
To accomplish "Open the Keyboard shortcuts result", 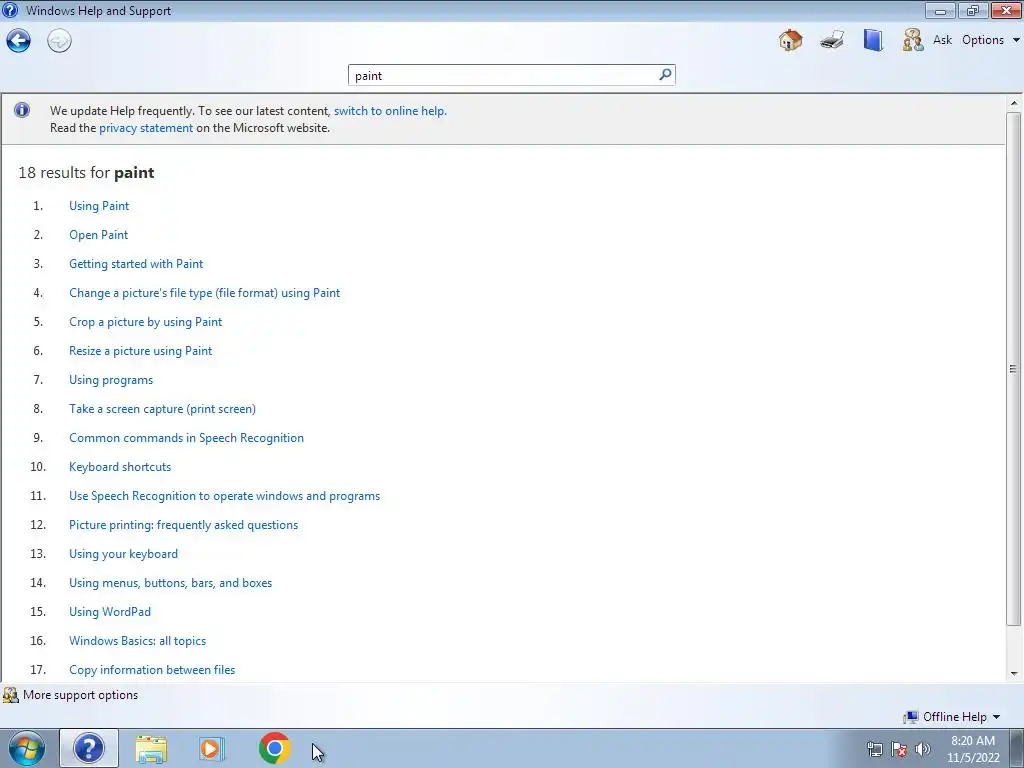I will click(120, 467).
